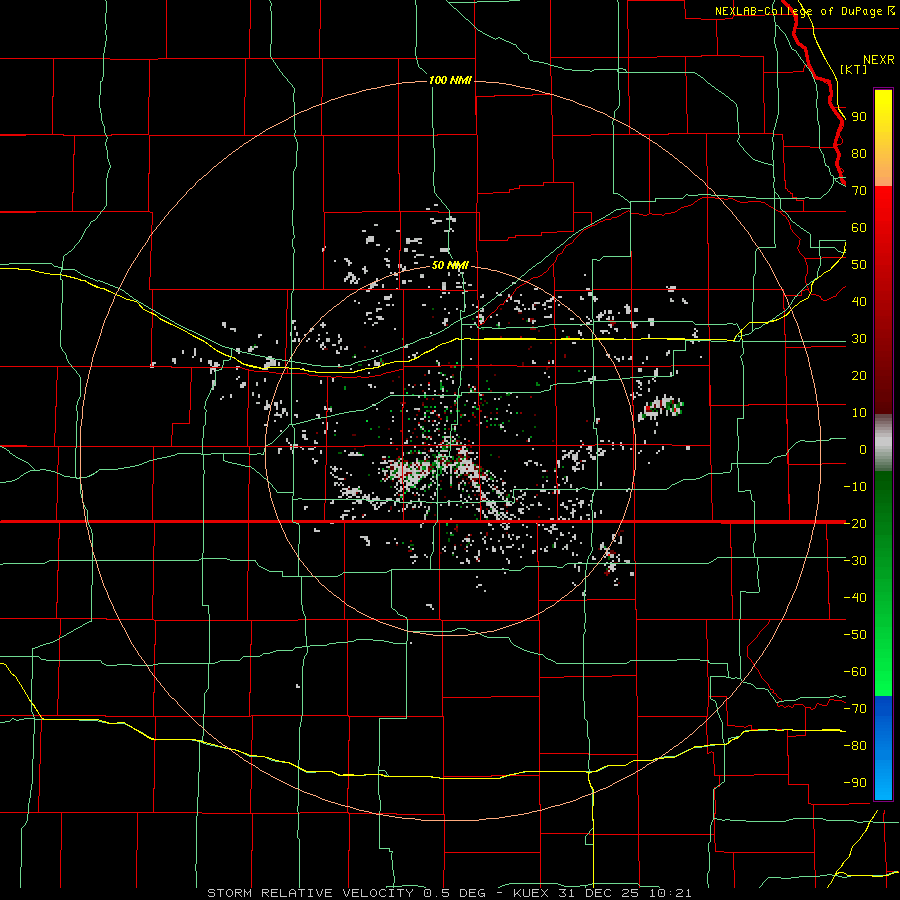Select the -20 value on the velocity scale
The height and width of the screenshot is (900, 900).
(855, 524)
